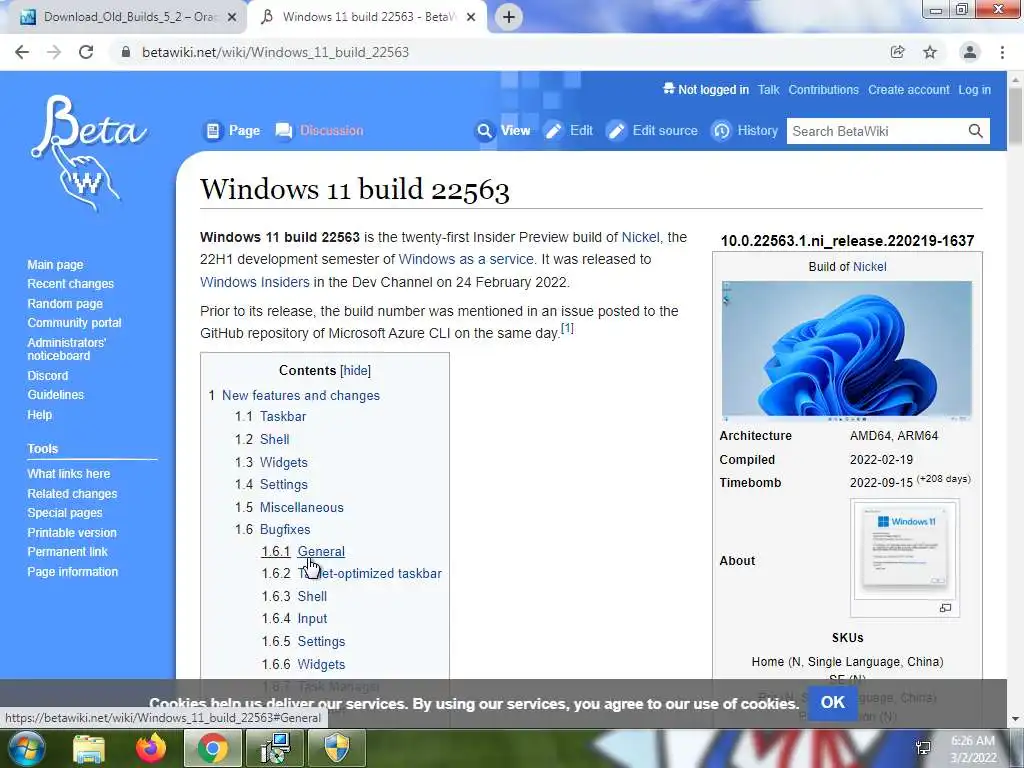Open Administrators' noticeboard

point(66,349)
